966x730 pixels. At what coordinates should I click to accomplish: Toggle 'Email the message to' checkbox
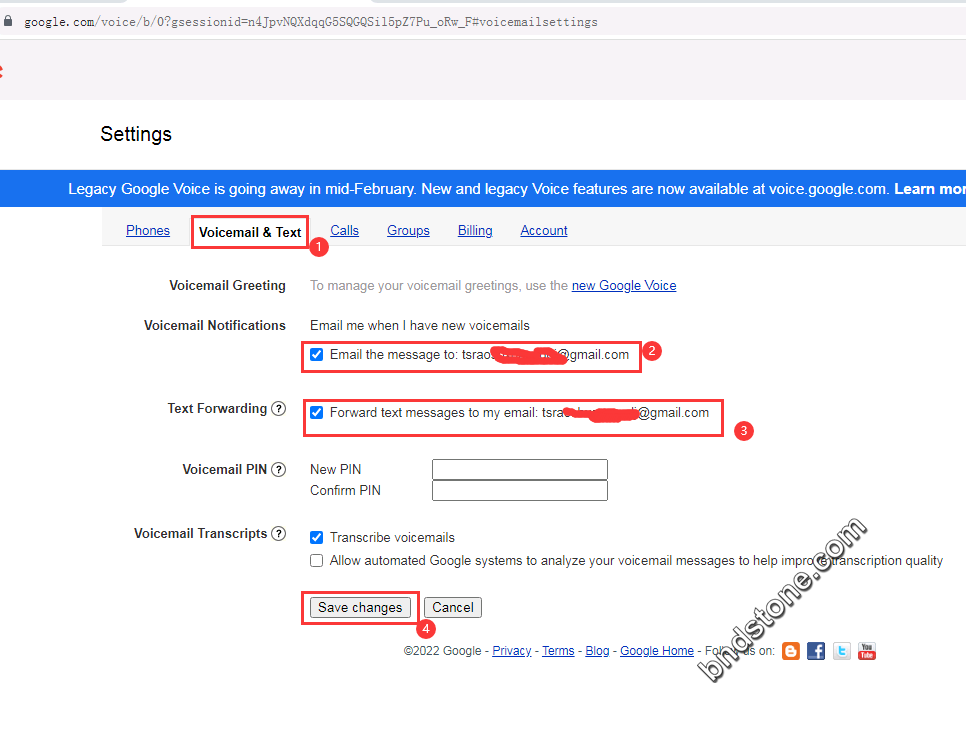coord(317,354)
